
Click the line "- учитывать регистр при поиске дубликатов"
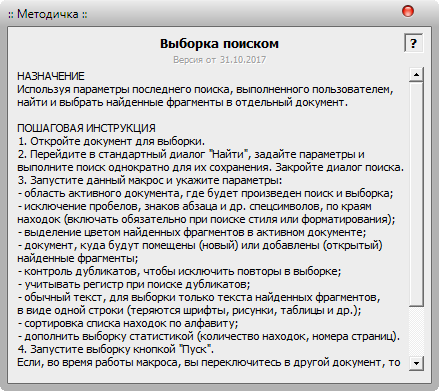coord(134,284)
